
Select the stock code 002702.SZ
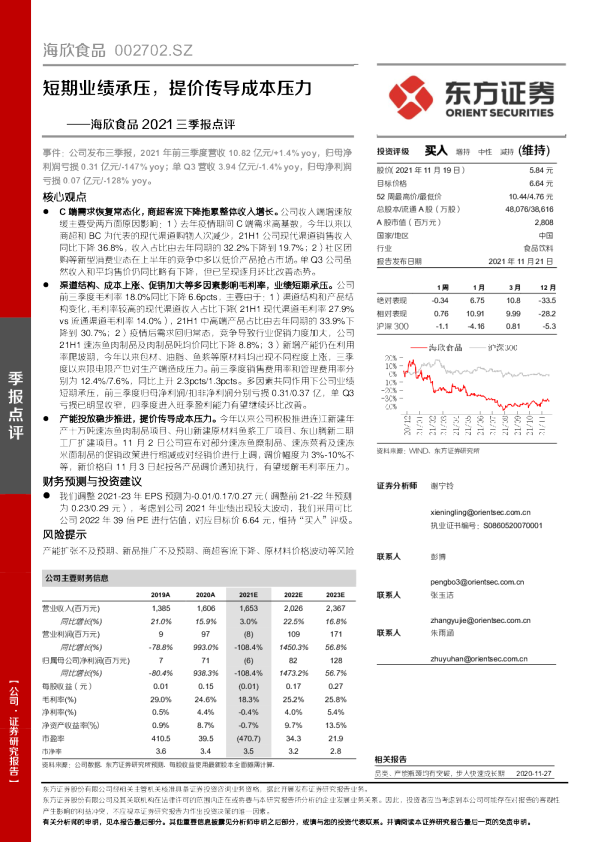(153, 50)
